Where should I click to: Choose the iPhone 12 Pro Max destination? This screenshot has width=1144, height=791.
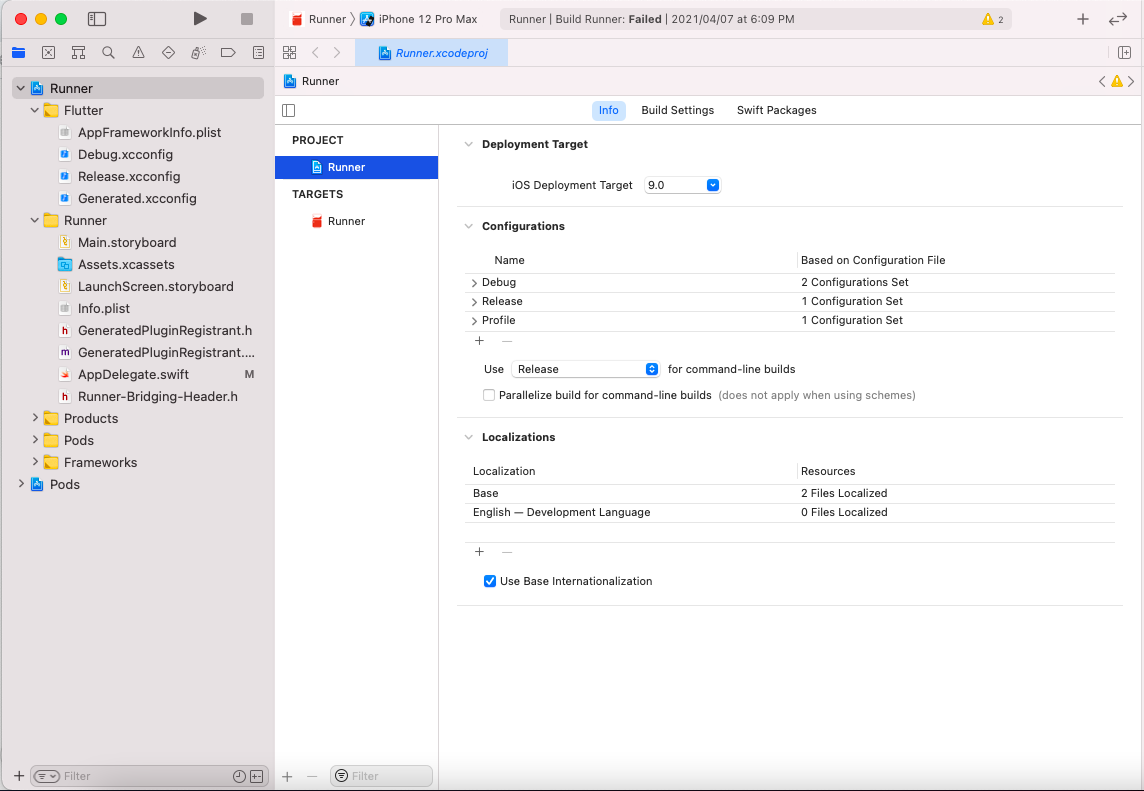(419, 19)
